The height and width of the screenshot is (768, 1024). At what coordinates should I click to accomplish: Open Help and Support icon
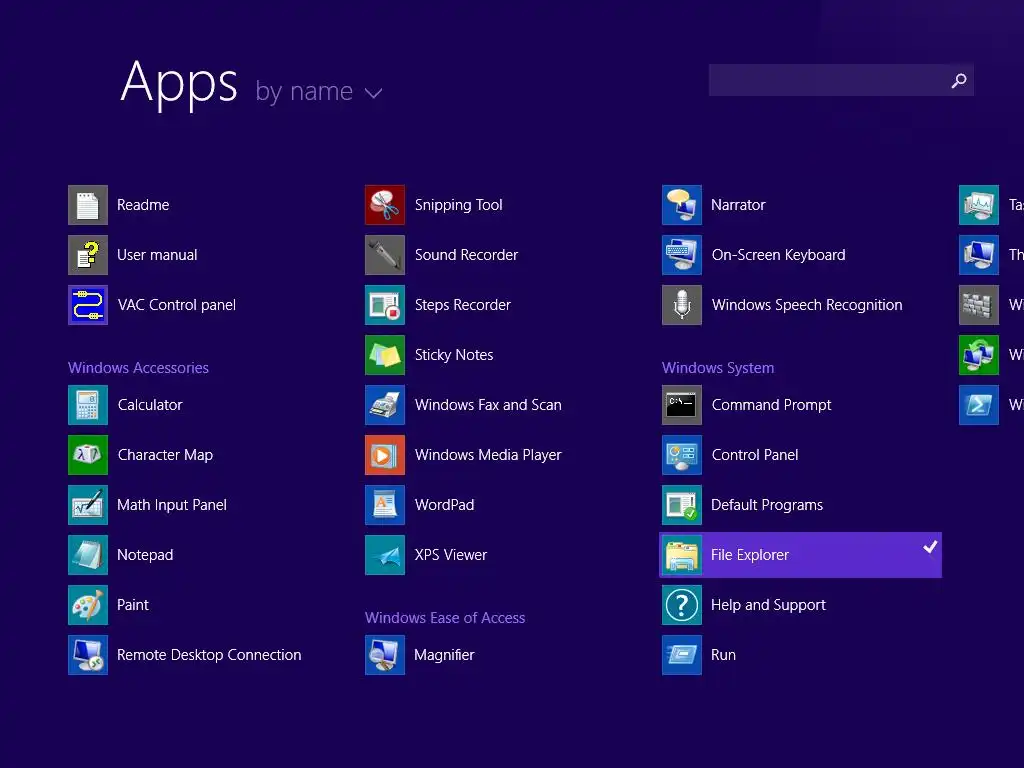[682, 605]
